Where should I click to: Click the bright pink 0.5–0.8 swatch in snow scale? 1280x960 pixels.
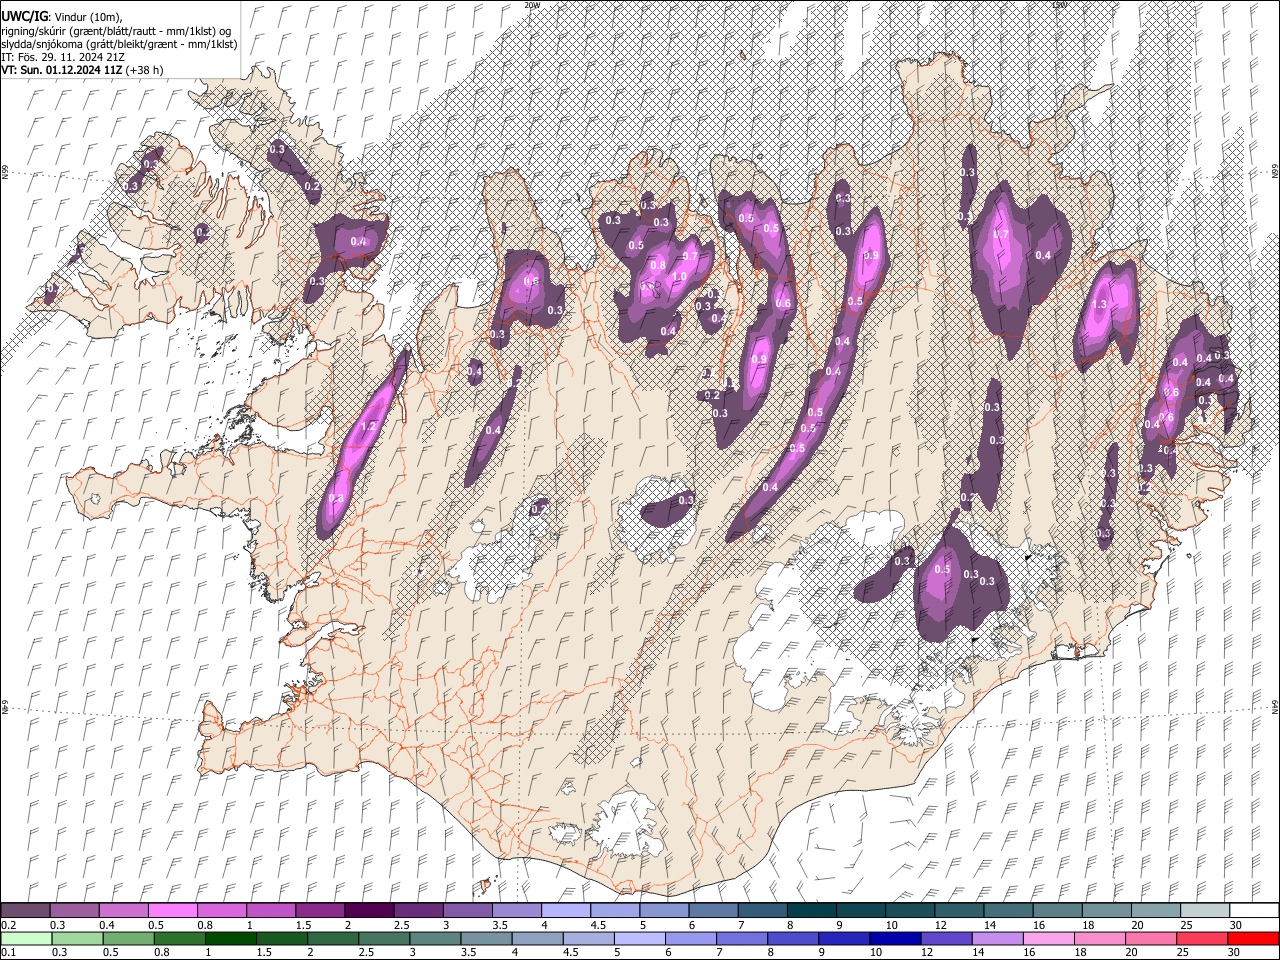(172, 910)
